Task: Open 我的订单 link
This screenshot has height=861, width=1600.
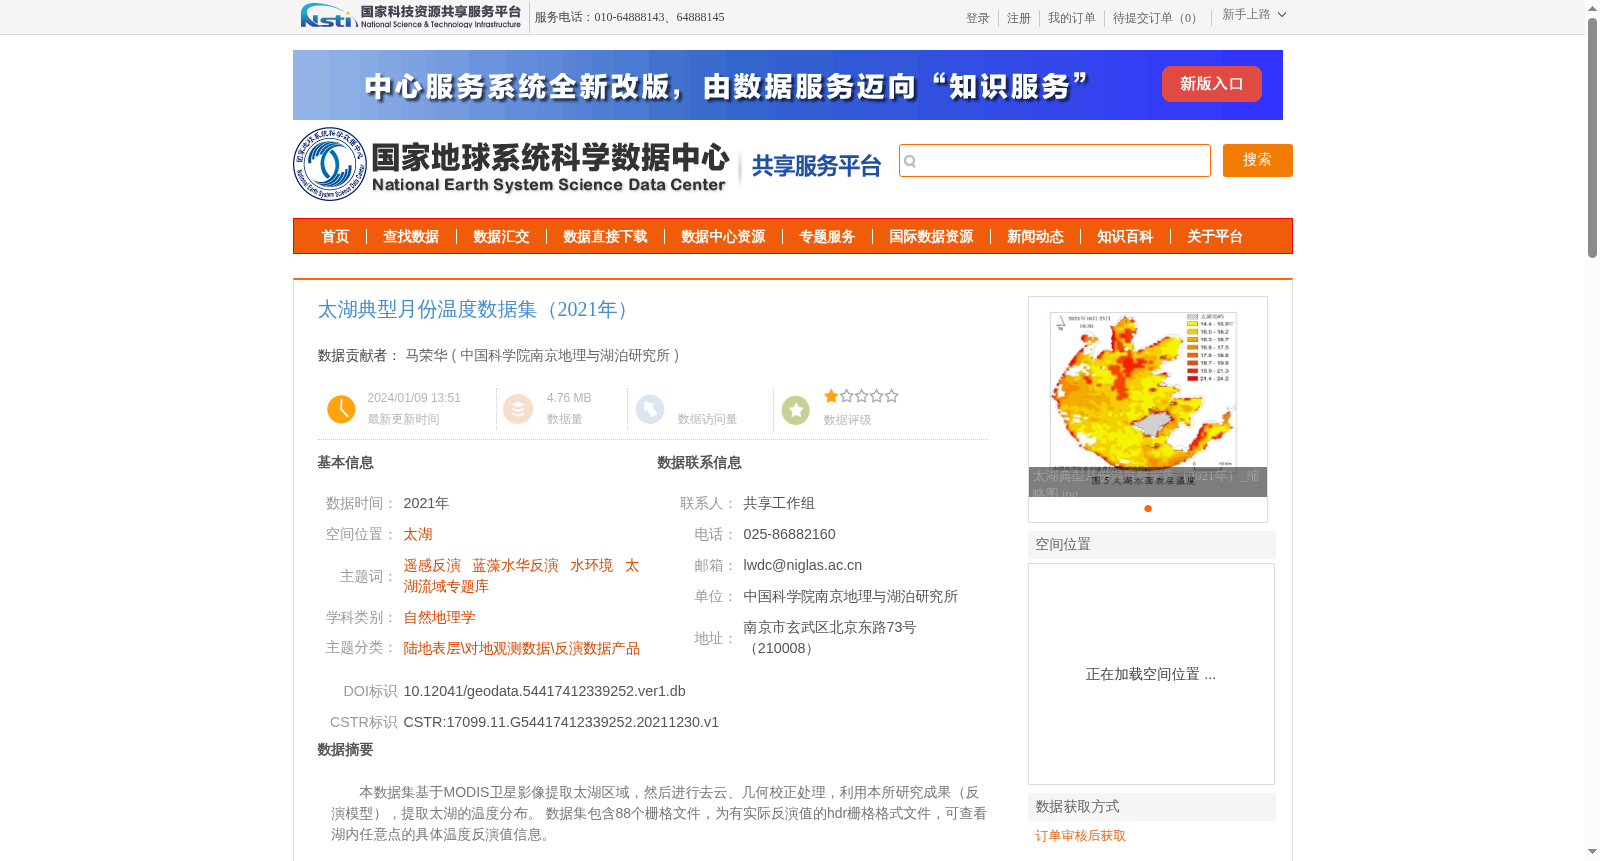Action: (1071, 18)
